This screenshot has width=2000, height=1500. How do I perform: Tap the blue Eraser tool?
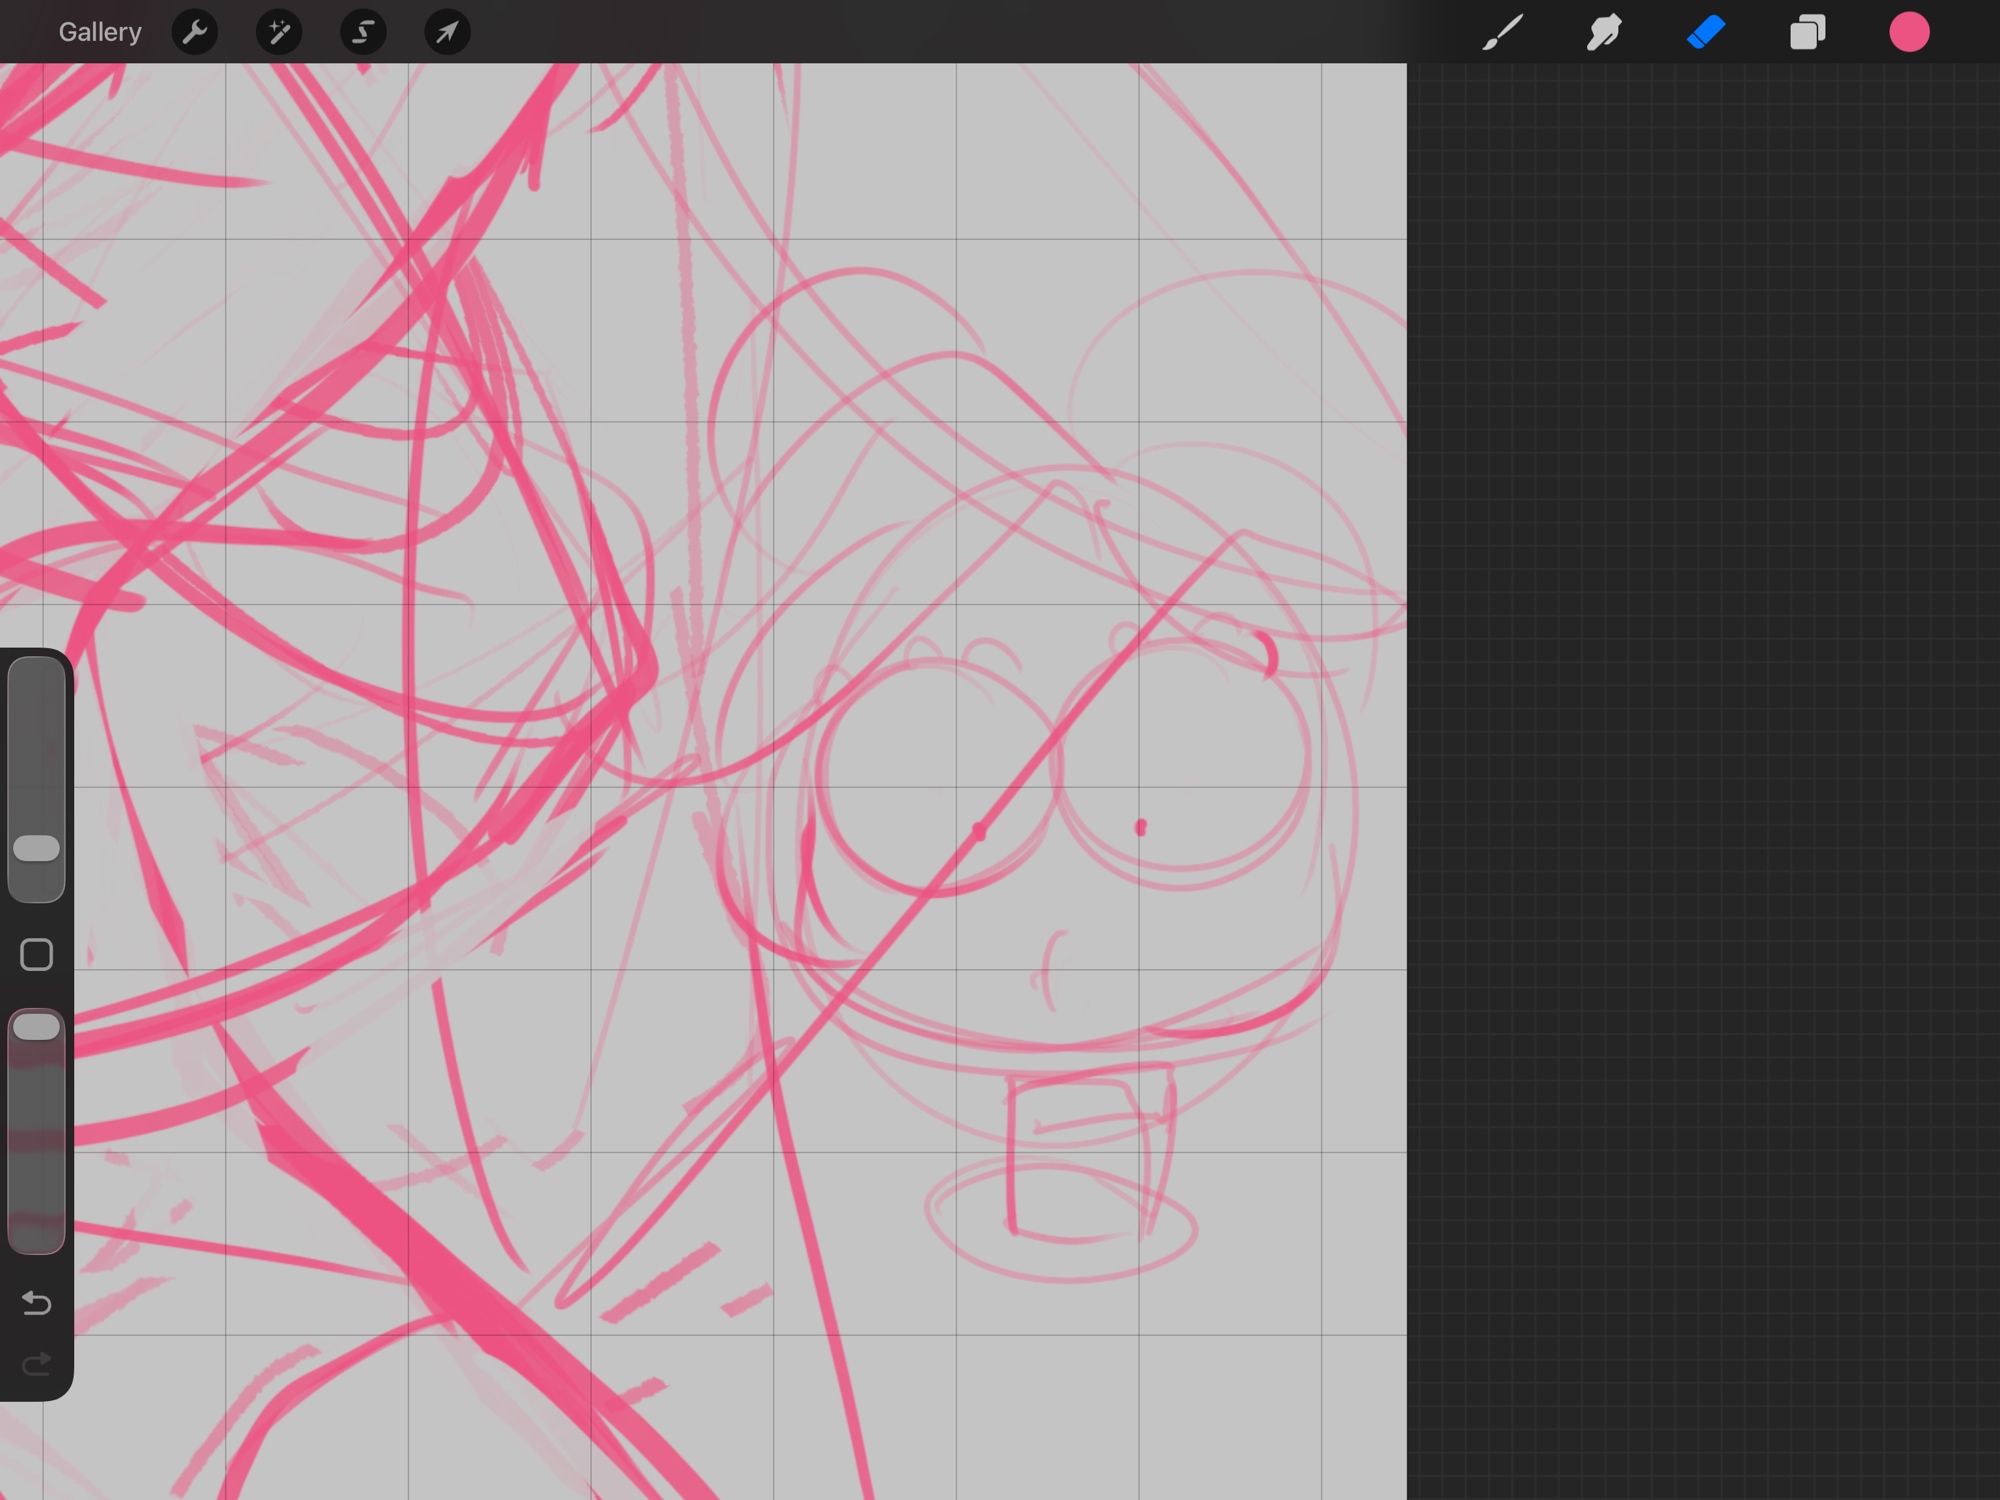(1706, 32)
